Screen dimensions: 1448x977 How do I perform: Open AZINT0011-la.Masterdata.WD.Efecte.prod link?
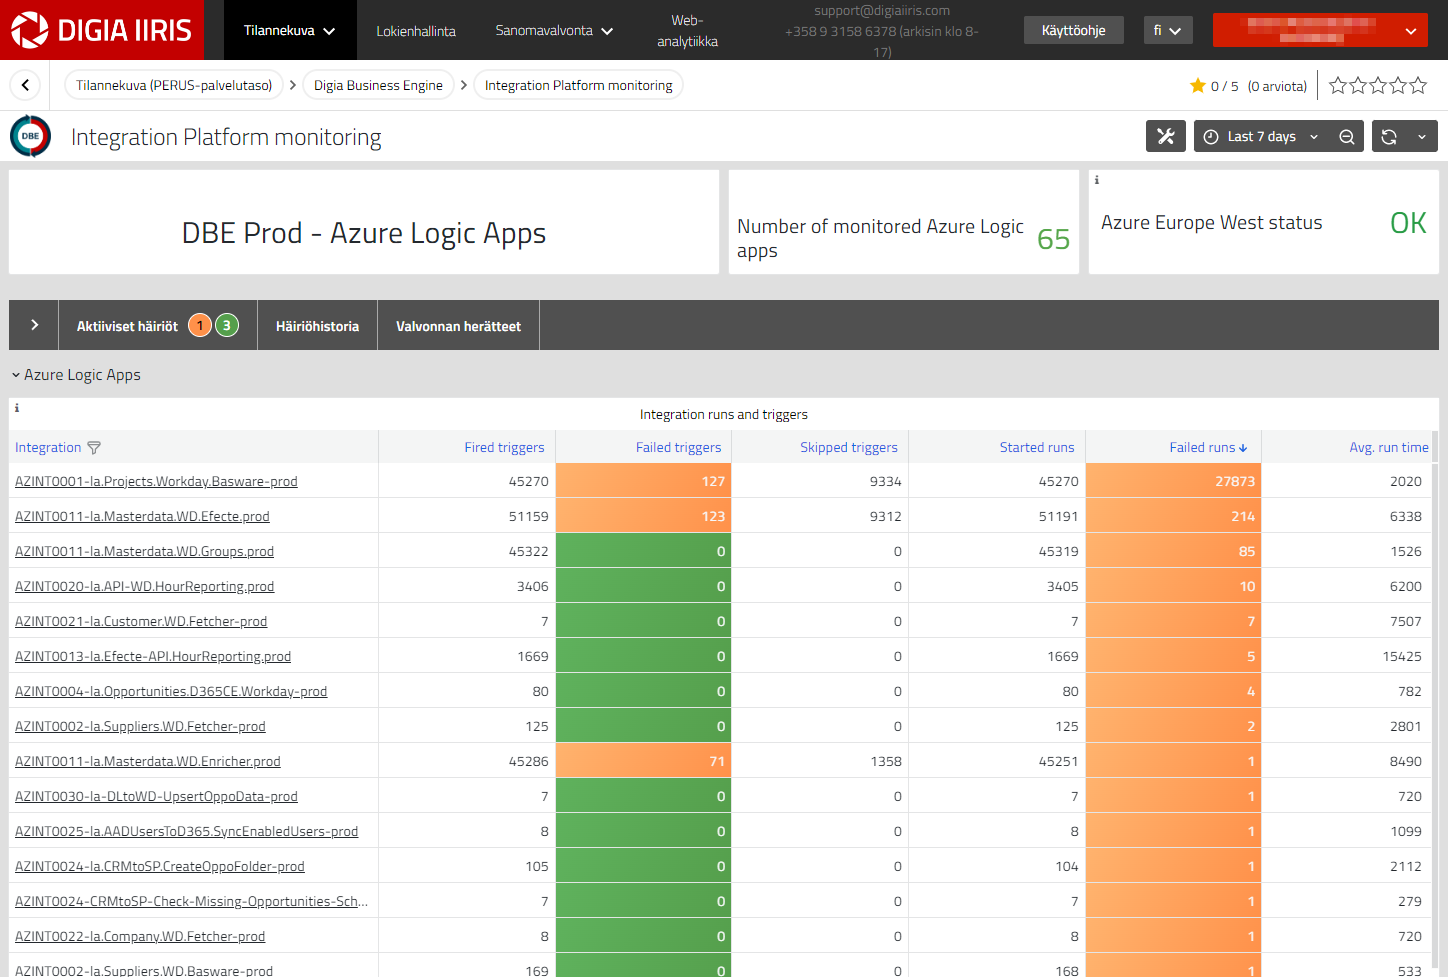pyautogui.click(x=142, y=516)
